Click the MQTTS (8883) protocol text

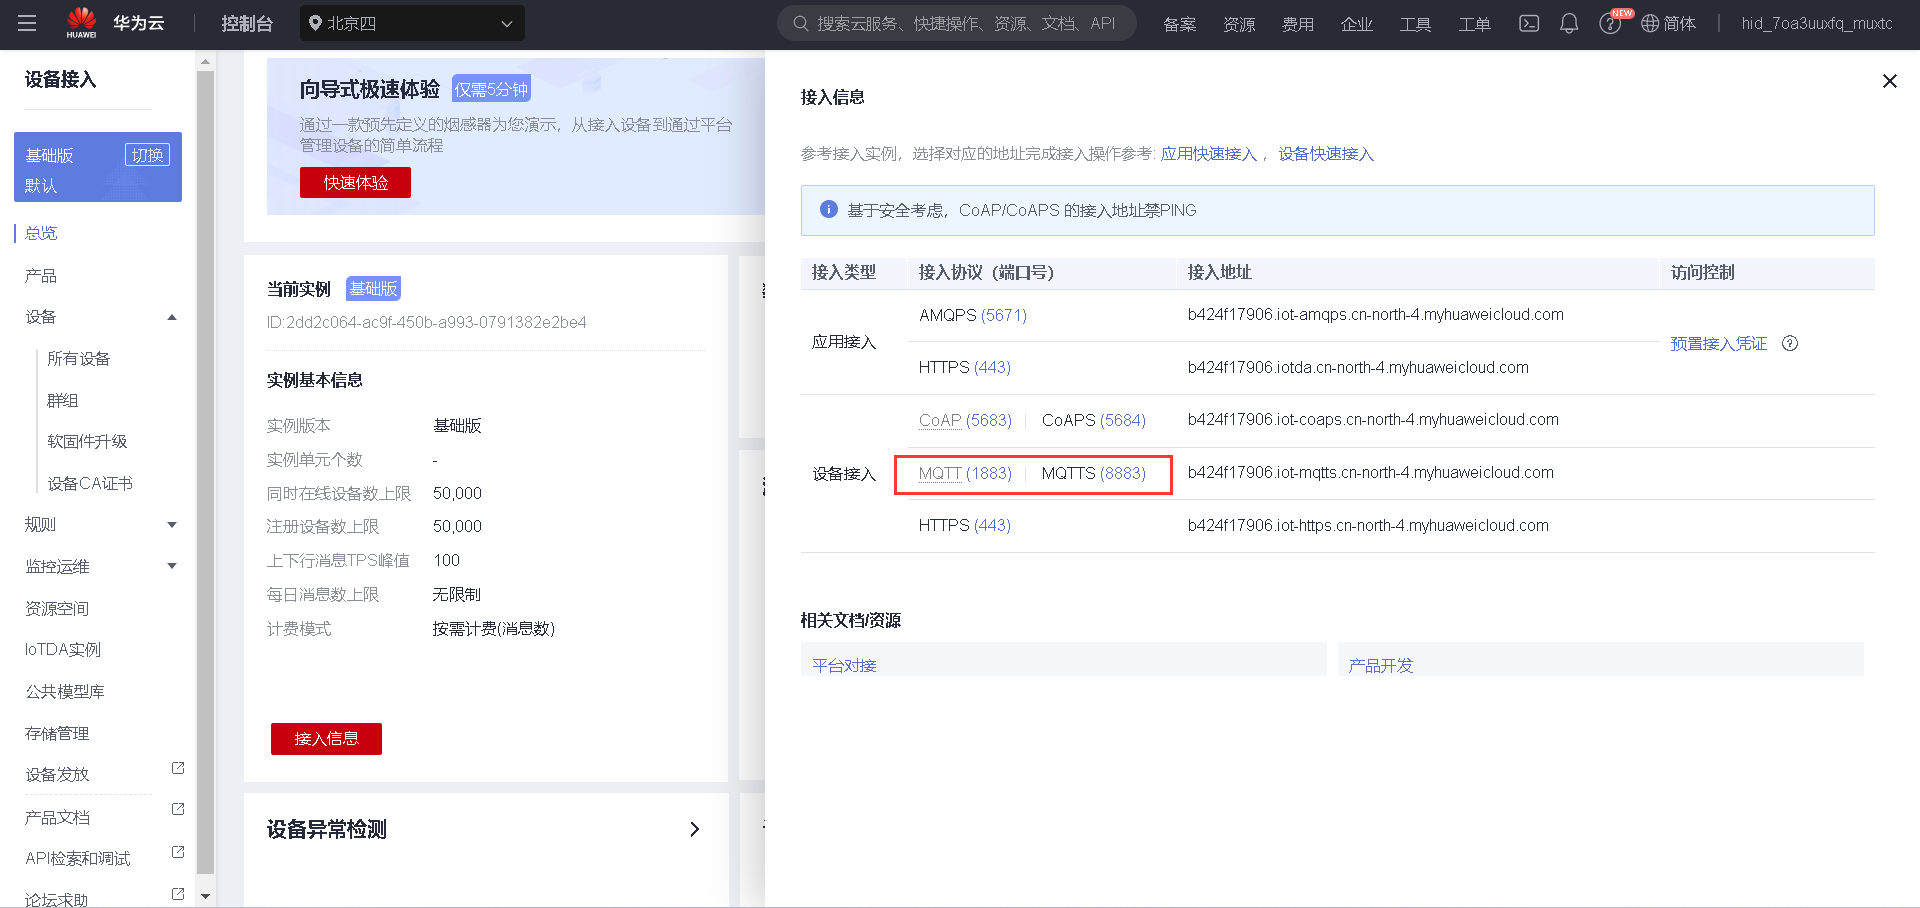1093,473
